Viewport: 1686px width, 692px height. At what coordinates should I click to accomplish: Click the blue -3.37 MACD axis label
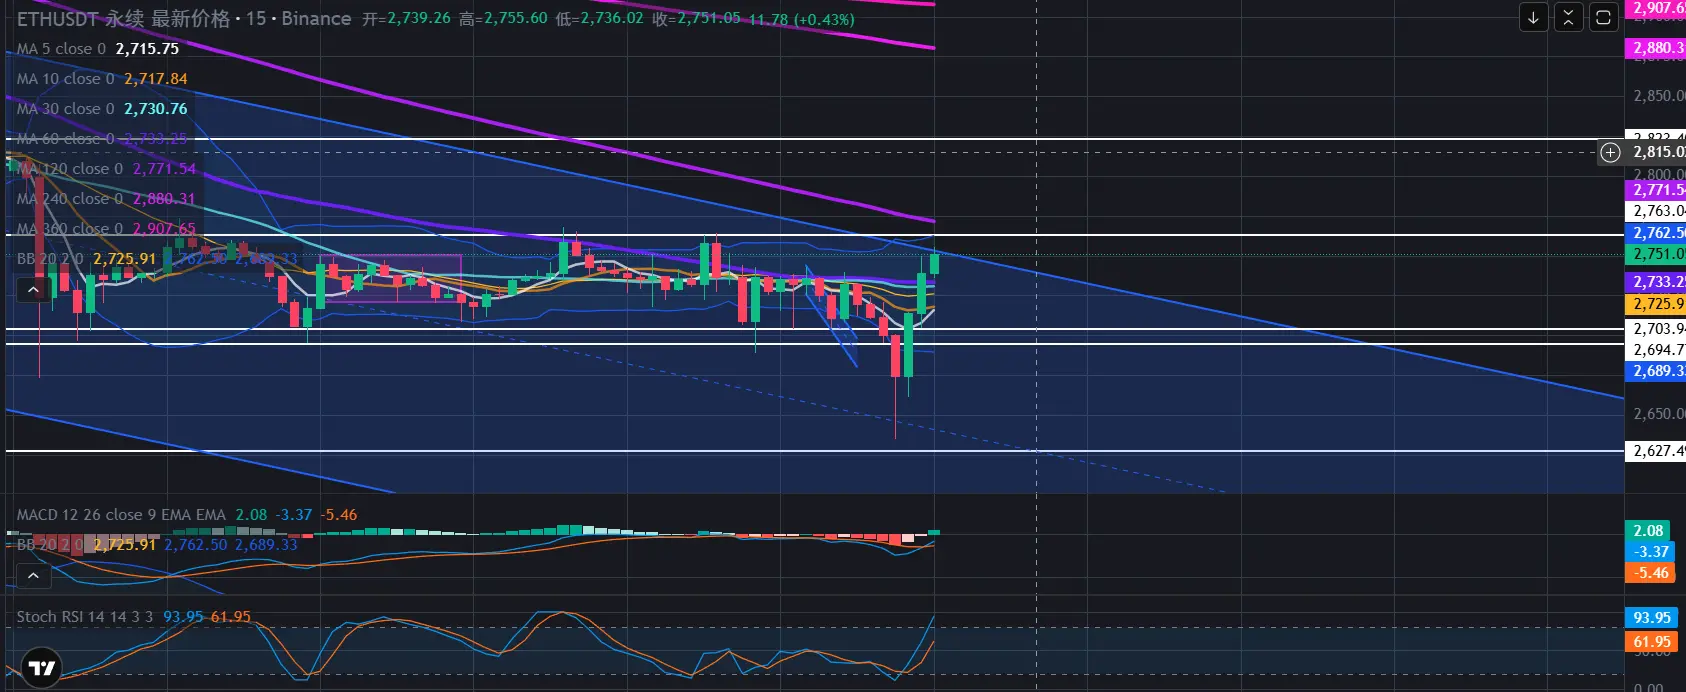[x=1648, y=552]
